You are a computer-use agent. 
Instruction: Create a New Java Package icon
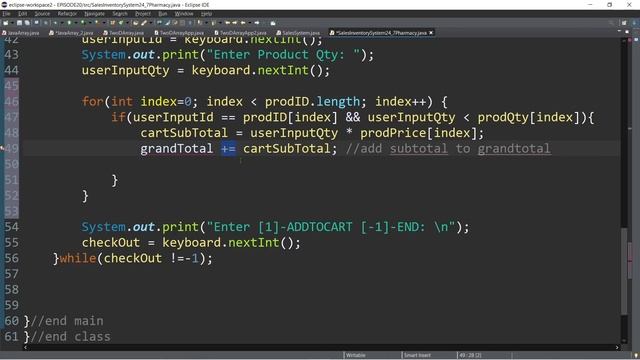click(x=112, y=23)
